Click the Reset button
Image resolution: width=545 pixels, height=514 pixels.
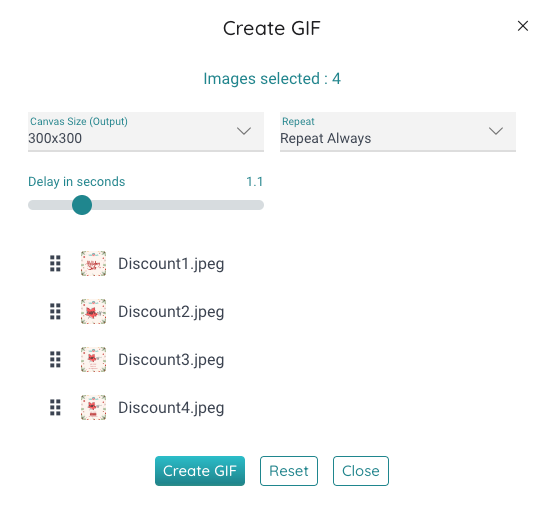coord(289,471)
